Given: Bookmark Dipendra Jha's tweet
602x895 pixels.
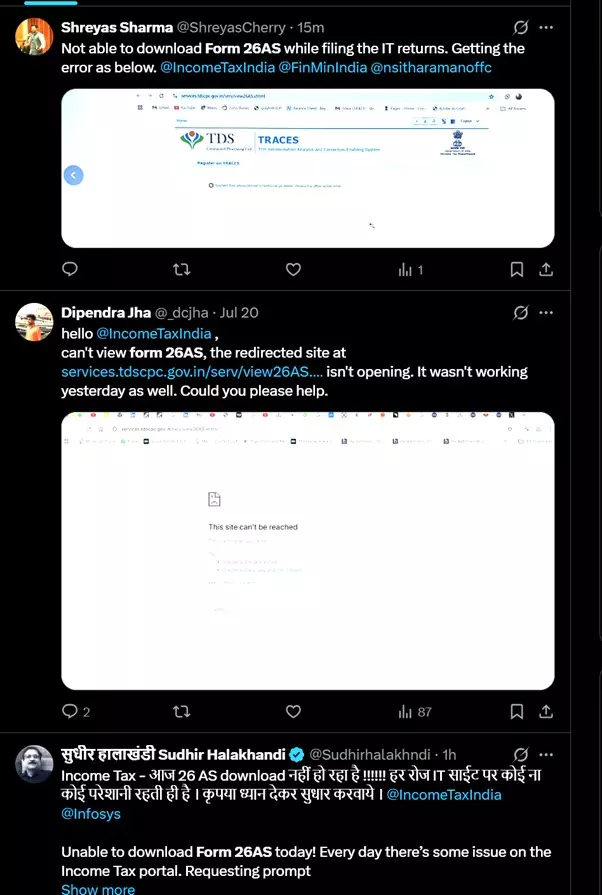Looking at the screenshot, I should (x=516, y=711).
